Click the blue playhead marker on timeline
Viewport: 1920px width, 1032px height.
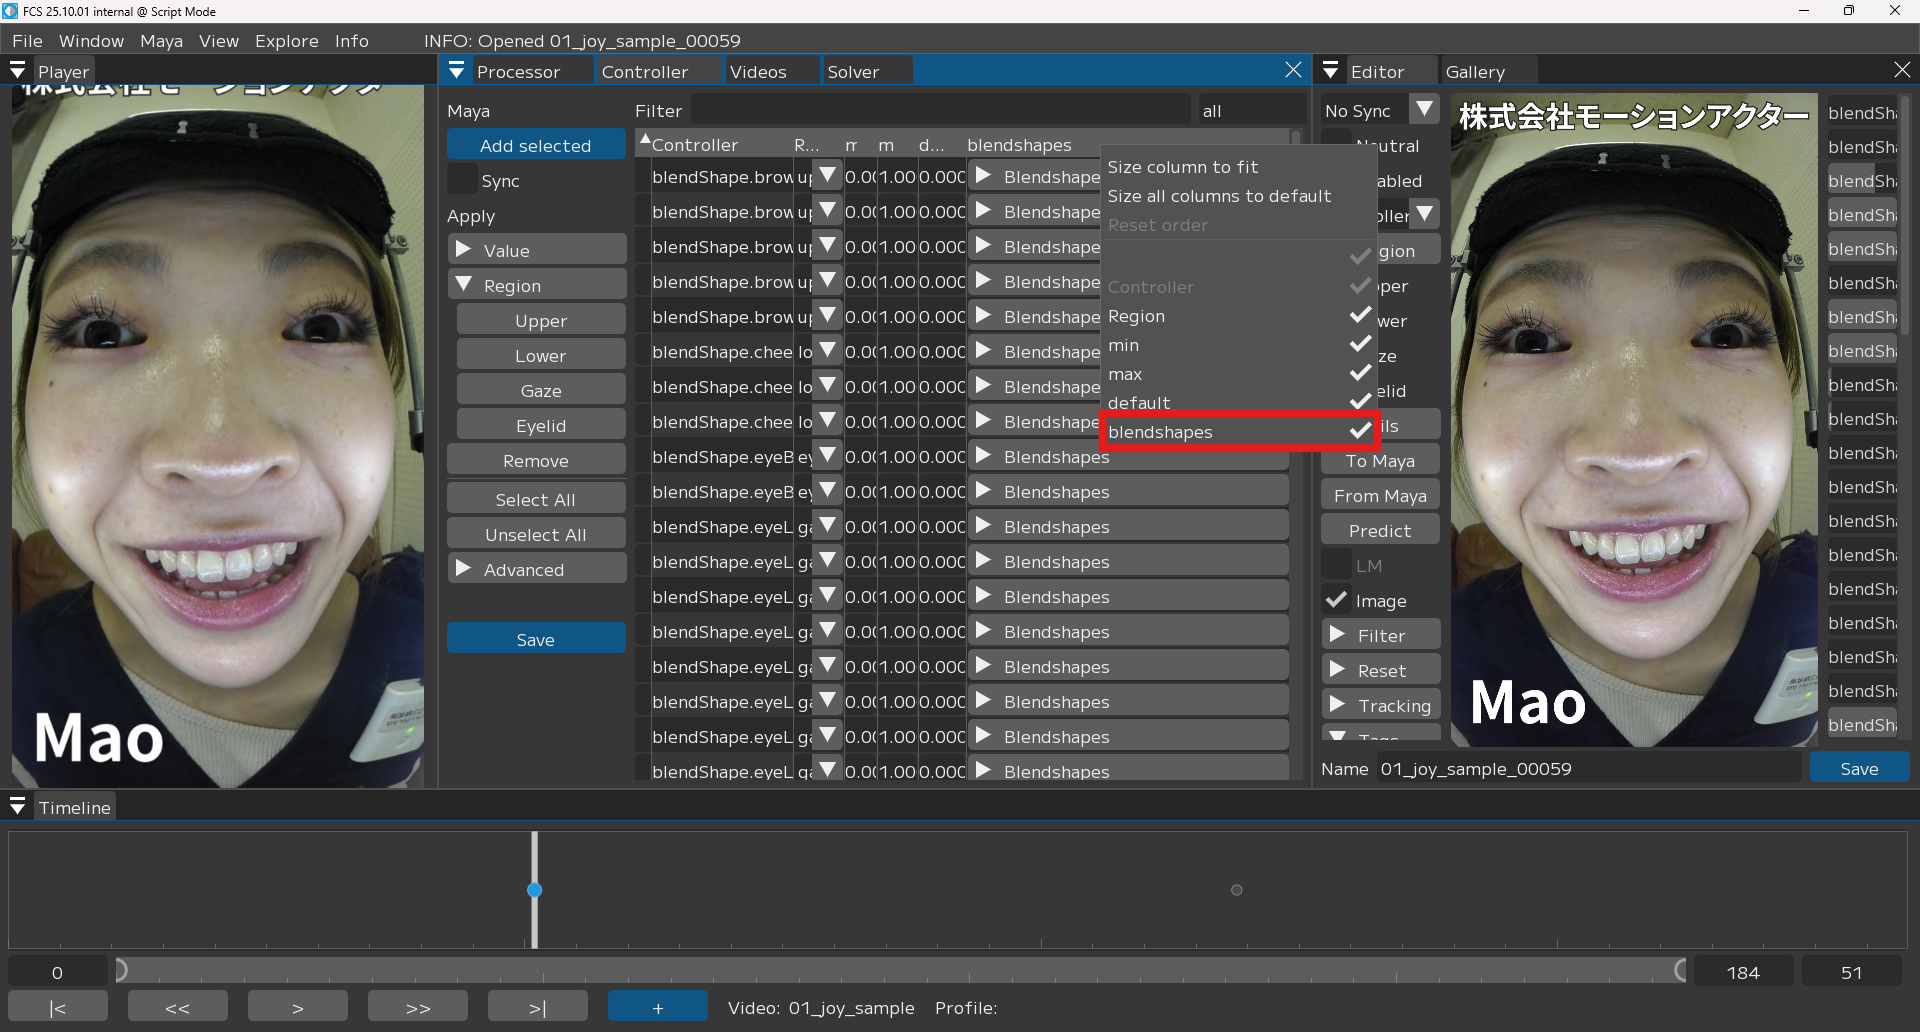coord(535,890)
